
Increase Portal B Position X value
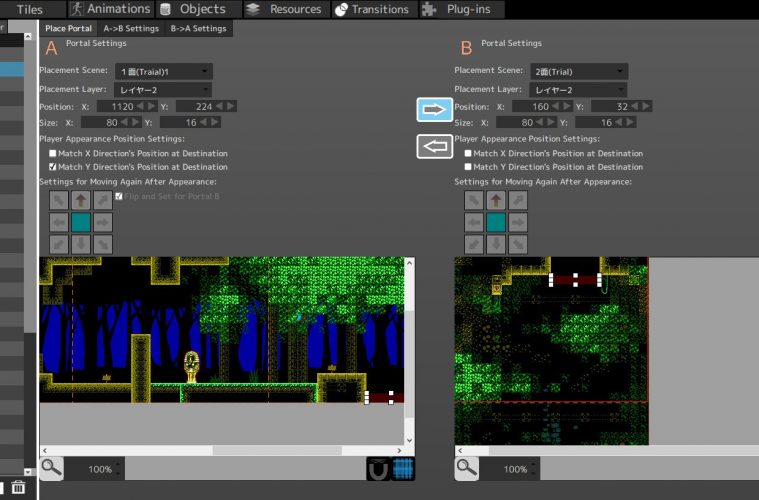[567, 106]
